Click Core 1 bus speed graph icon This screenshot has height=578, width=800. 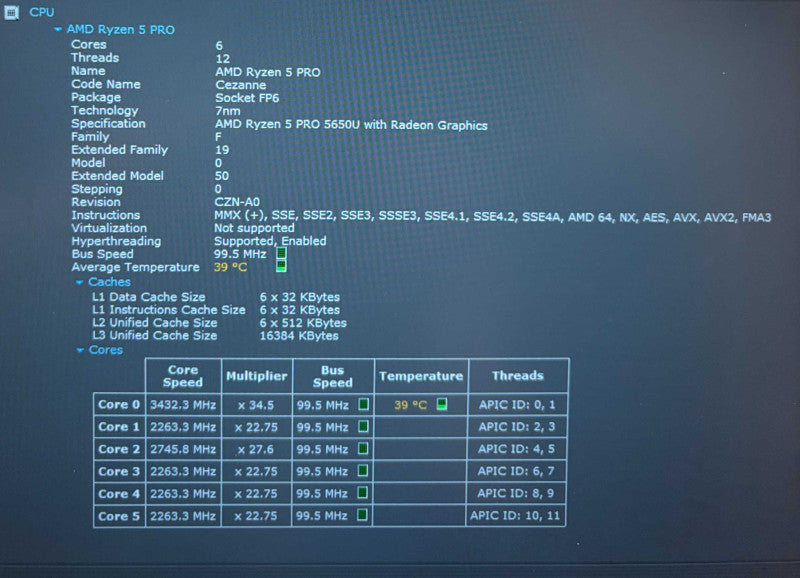[x=363, y=426]
